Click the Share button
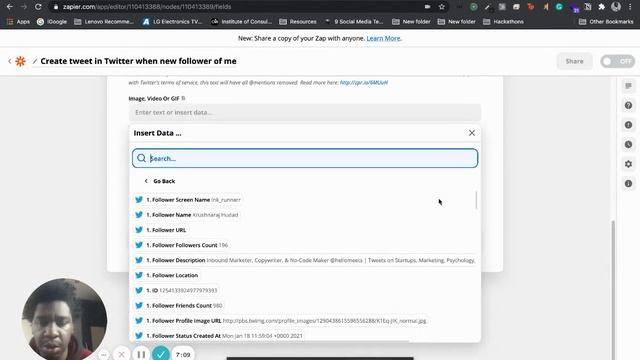Screen dimensions: 640x360 coord(574,61)
